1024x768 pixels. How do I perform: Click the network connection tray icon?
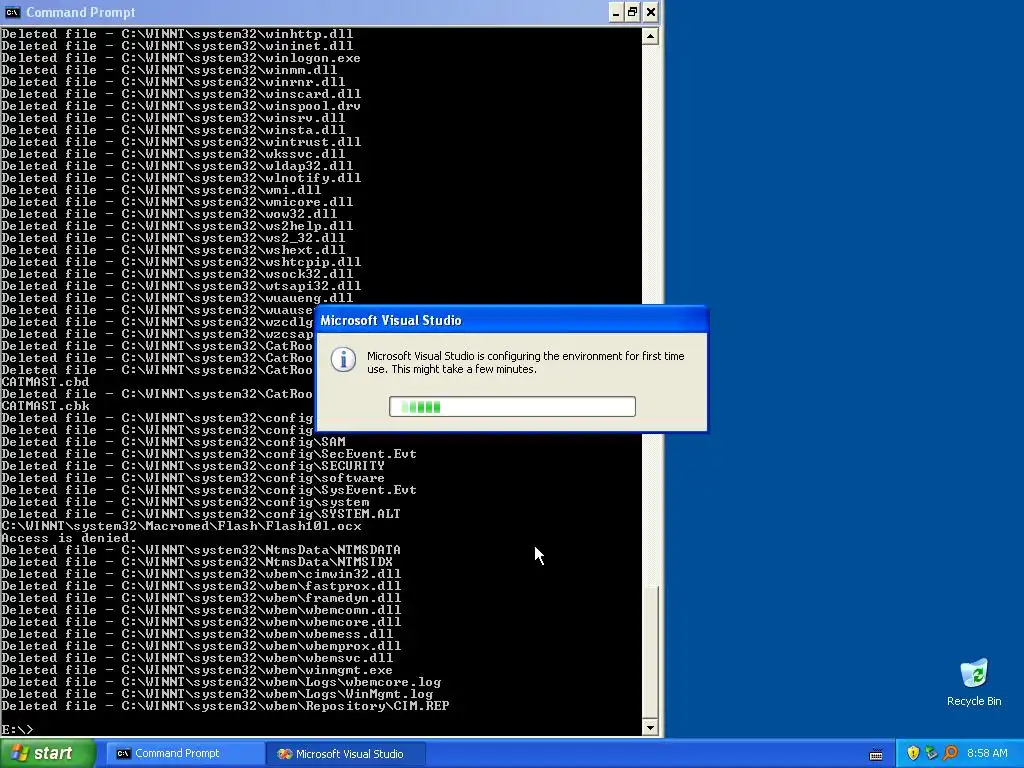[x=931, y=754]
